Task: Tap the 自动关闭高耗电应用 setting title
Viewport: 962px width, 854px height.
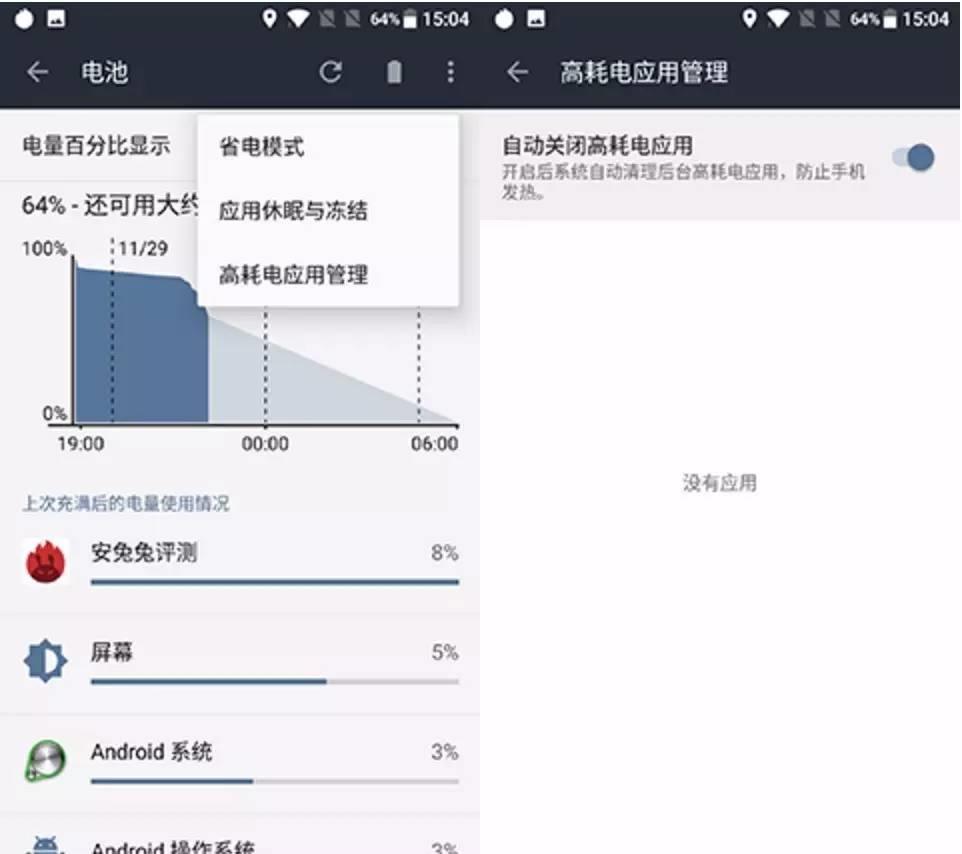Action: click(598, 146)
